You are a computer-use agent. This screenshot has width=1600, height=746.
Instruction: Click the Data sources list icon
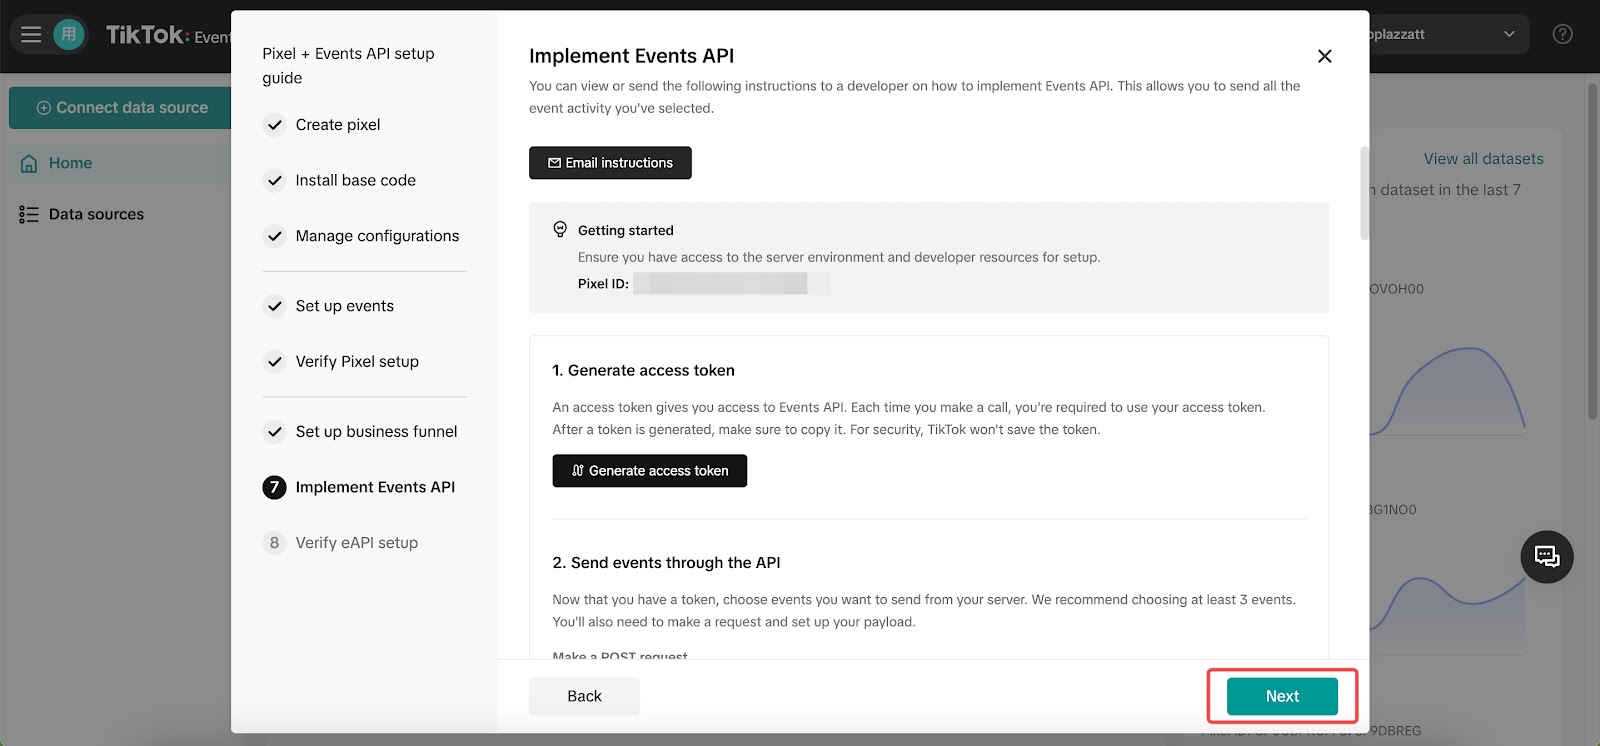pyautogui.click(x=29, y=214)
